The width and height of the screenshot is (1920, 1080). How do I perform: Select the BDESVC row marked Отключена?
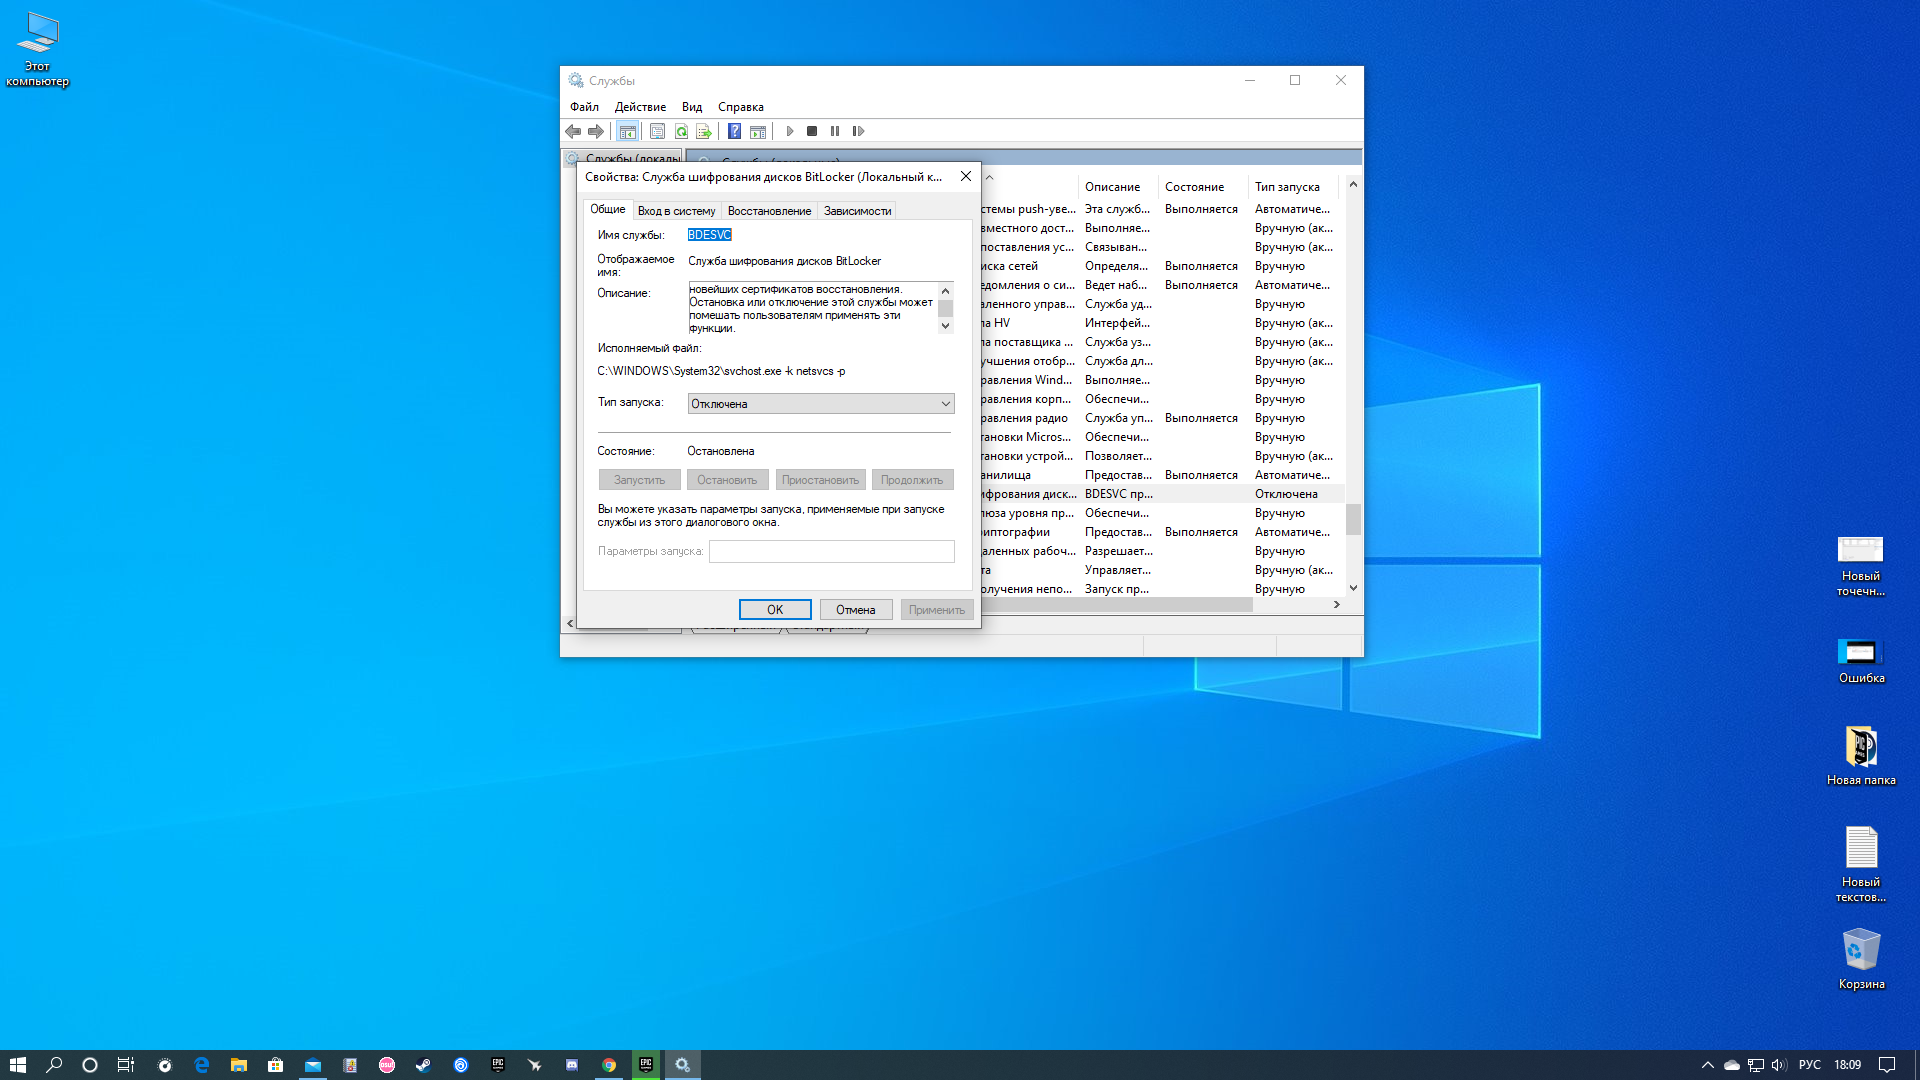[1162, 494]
